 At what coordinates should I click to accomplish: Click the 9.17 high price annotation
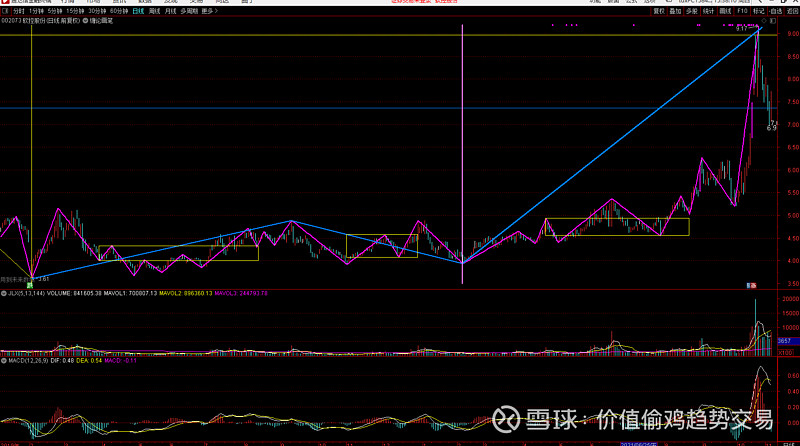pos(741,29)
